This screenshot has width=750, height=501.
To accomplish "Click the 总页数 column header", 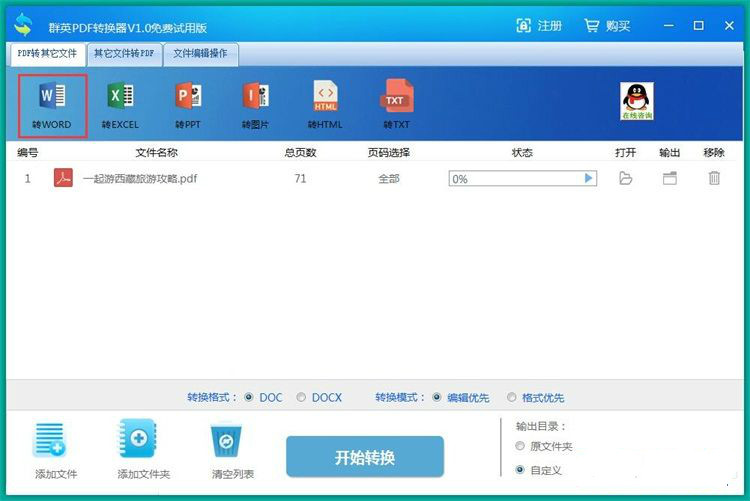I will coord(300,152).
